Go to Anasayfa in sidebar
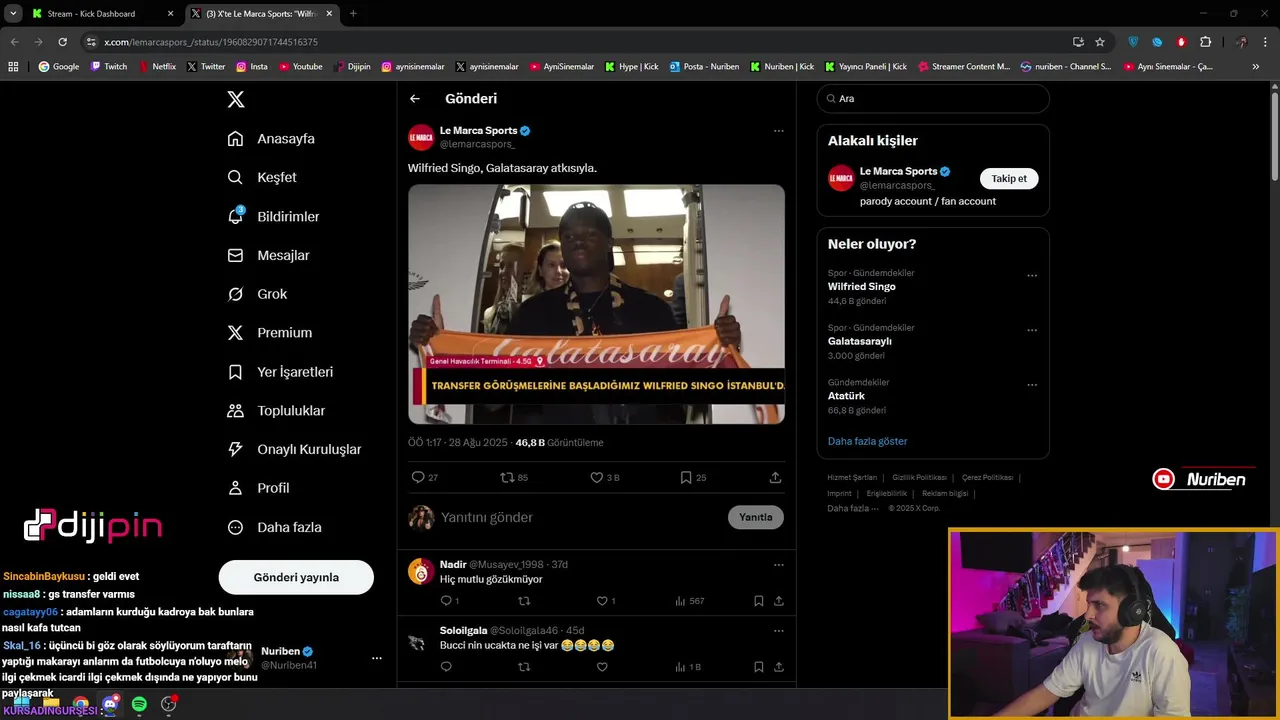This screenshot has width=1280, height=720. point(271,139)
